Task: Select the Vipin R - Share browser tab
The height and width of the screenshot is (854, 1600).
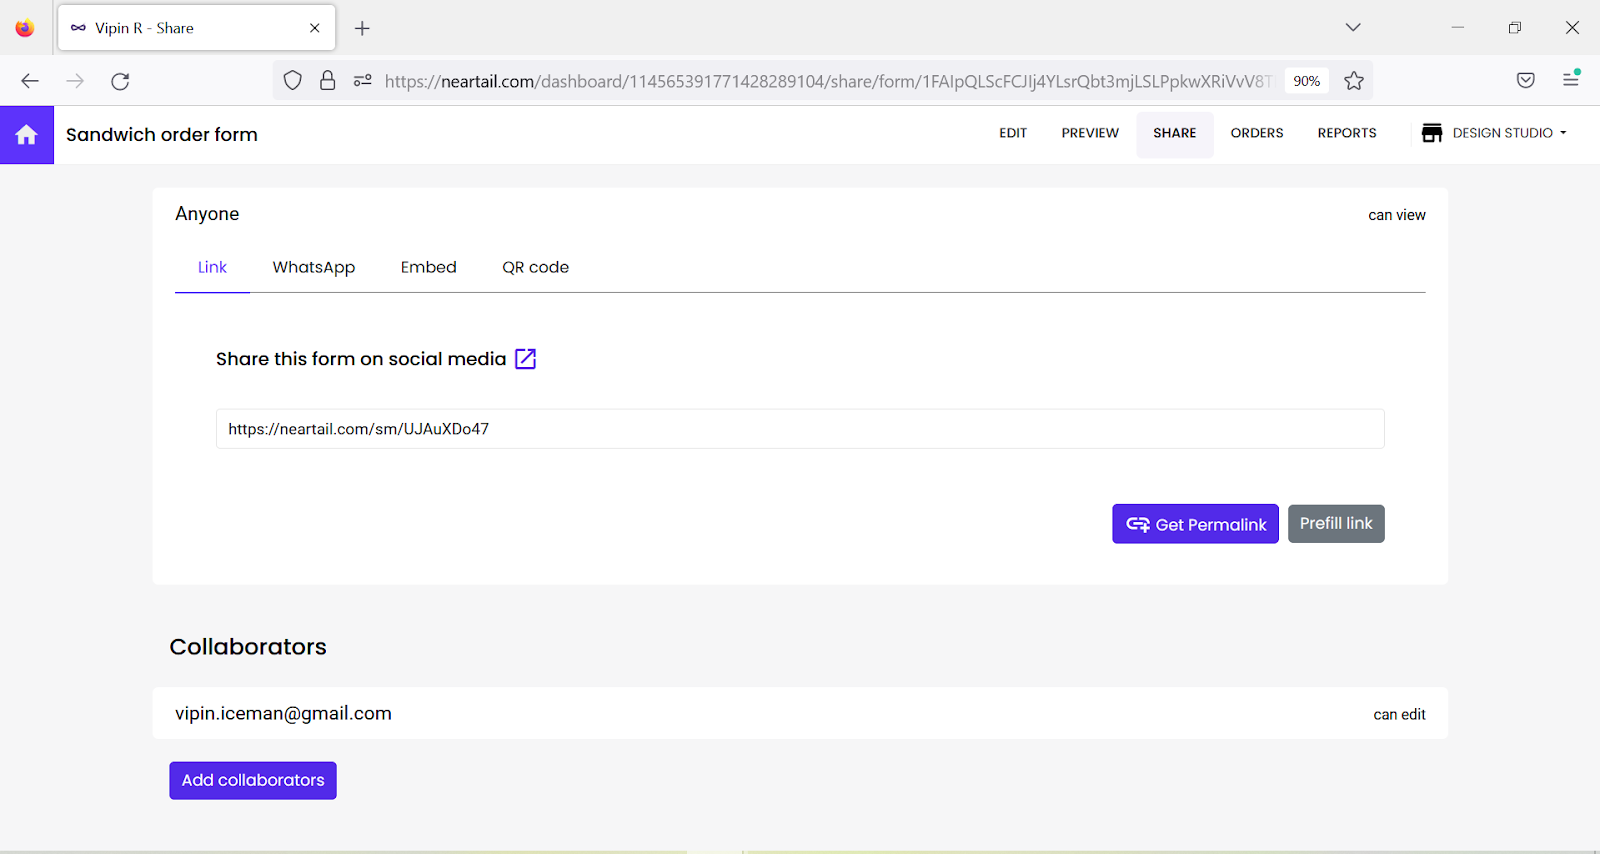Action: (197, 28)
